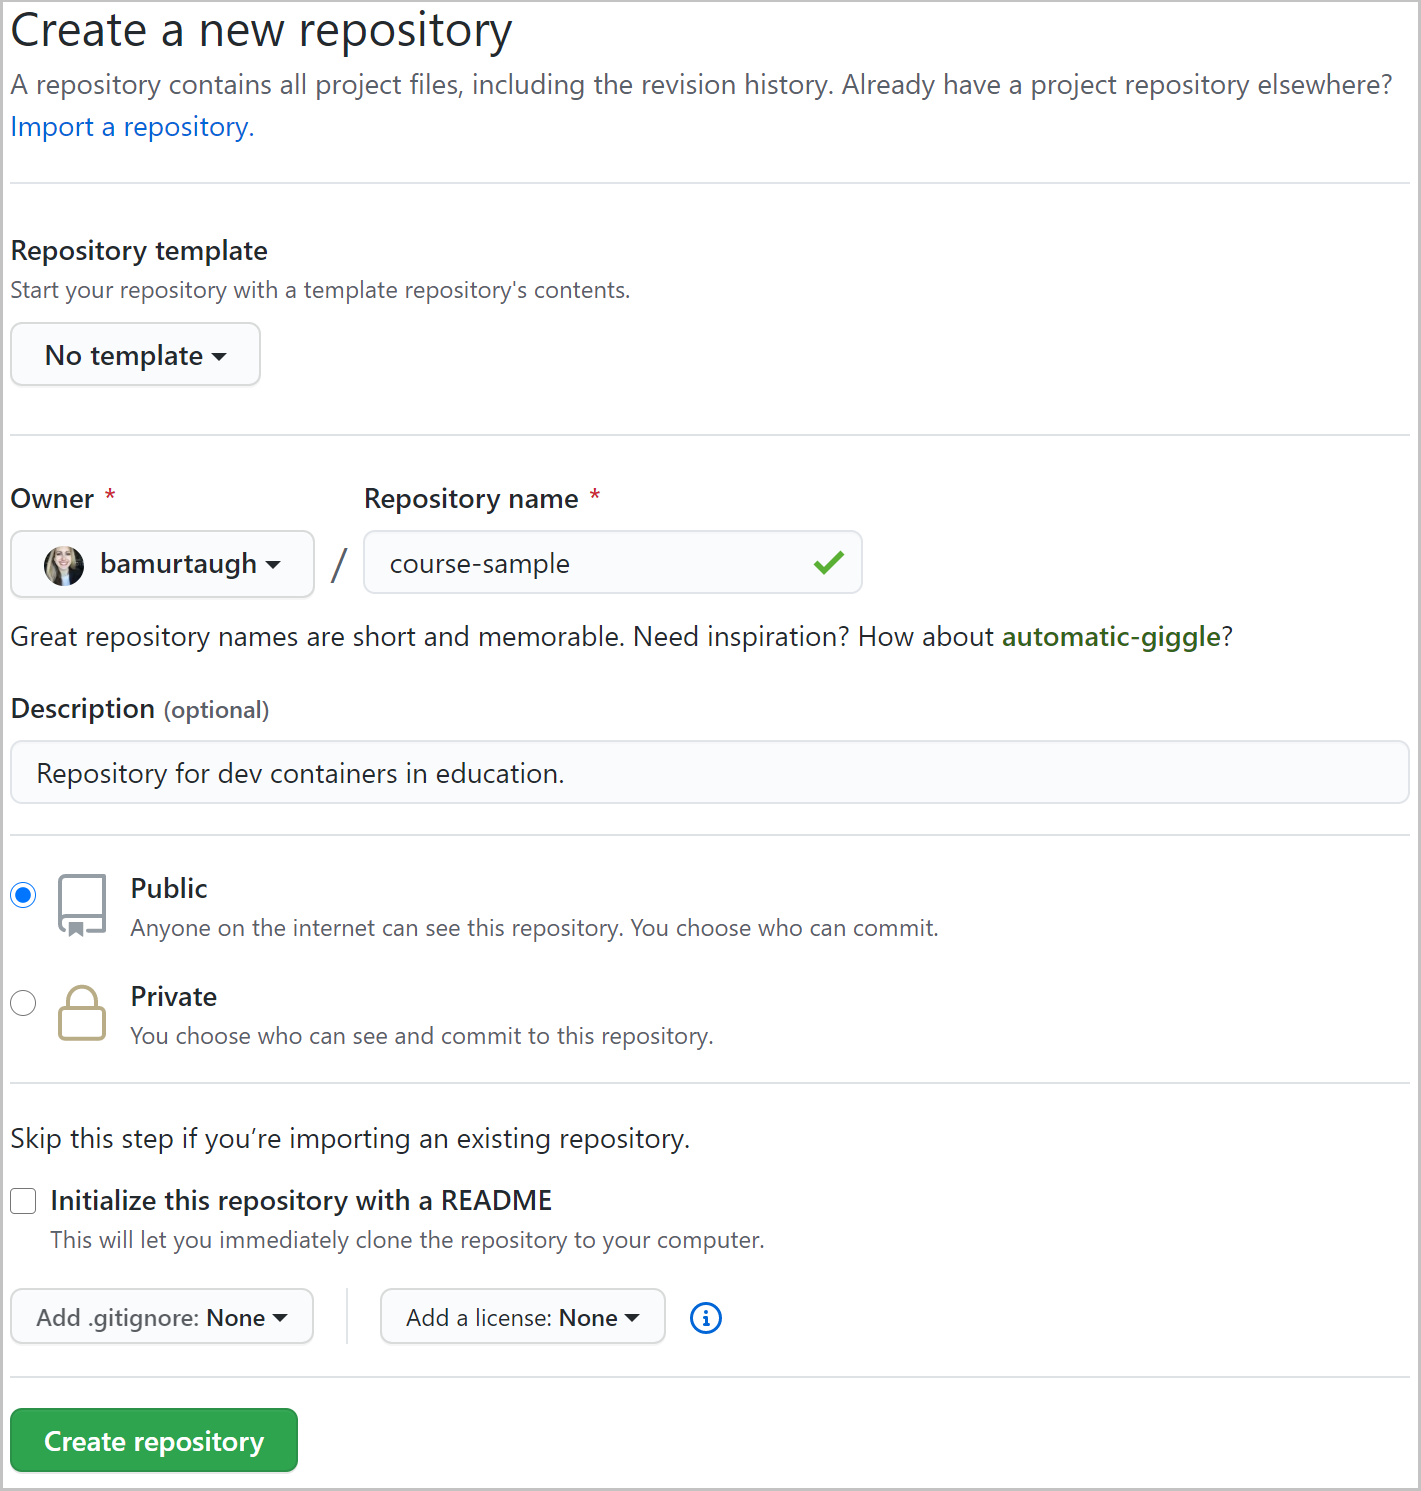The width and height of the screenshot is (1421, 1491).
Task: Click the automatic-giggle name suggestion
Action: pyautogui.click(x=1110, y=637)
